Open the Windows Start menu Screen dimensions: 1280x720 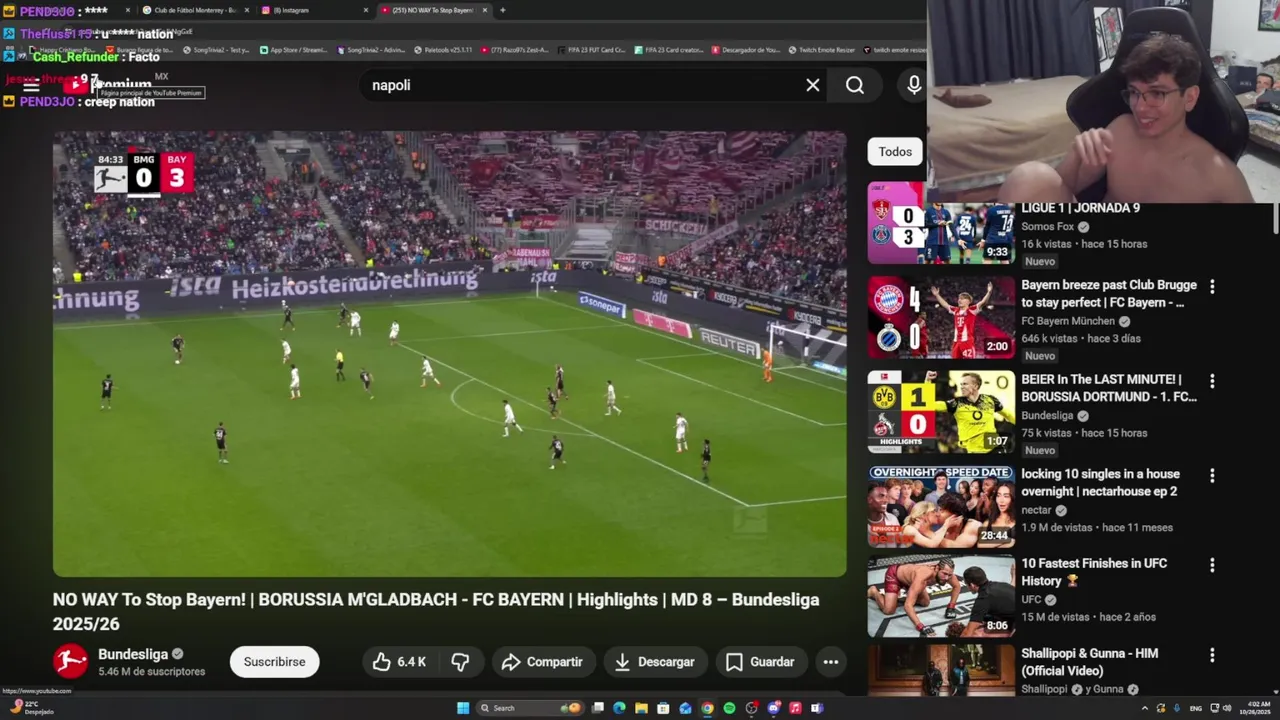point(463,708)
